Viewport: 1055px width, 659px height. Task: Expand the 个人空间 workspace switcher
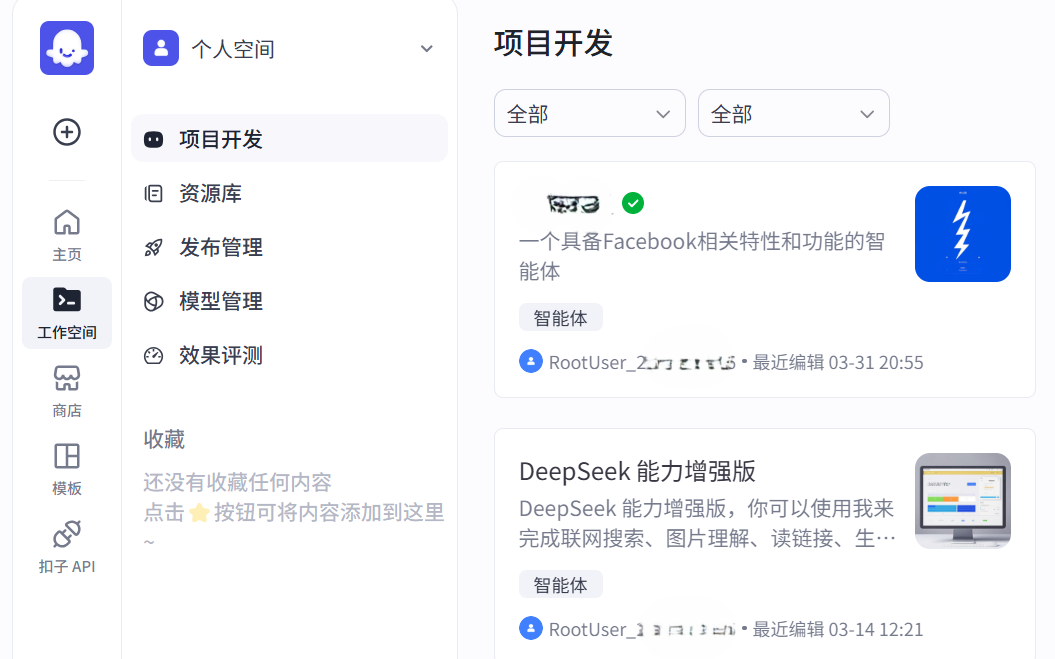(x=289, y=47)
